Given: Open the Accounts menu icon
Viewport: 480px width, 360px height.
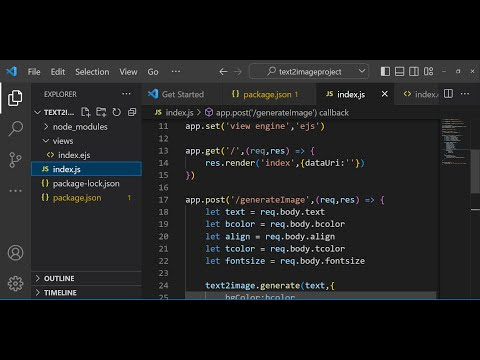Looking at the screenshot, I should [15, 253].
